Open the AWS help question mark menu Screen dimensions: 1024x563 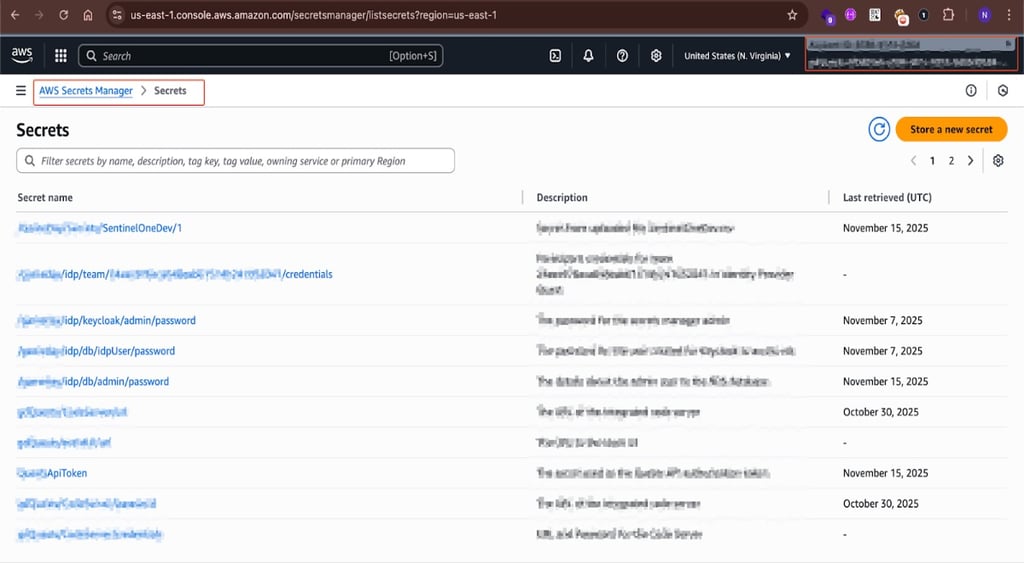click(622, 56)
